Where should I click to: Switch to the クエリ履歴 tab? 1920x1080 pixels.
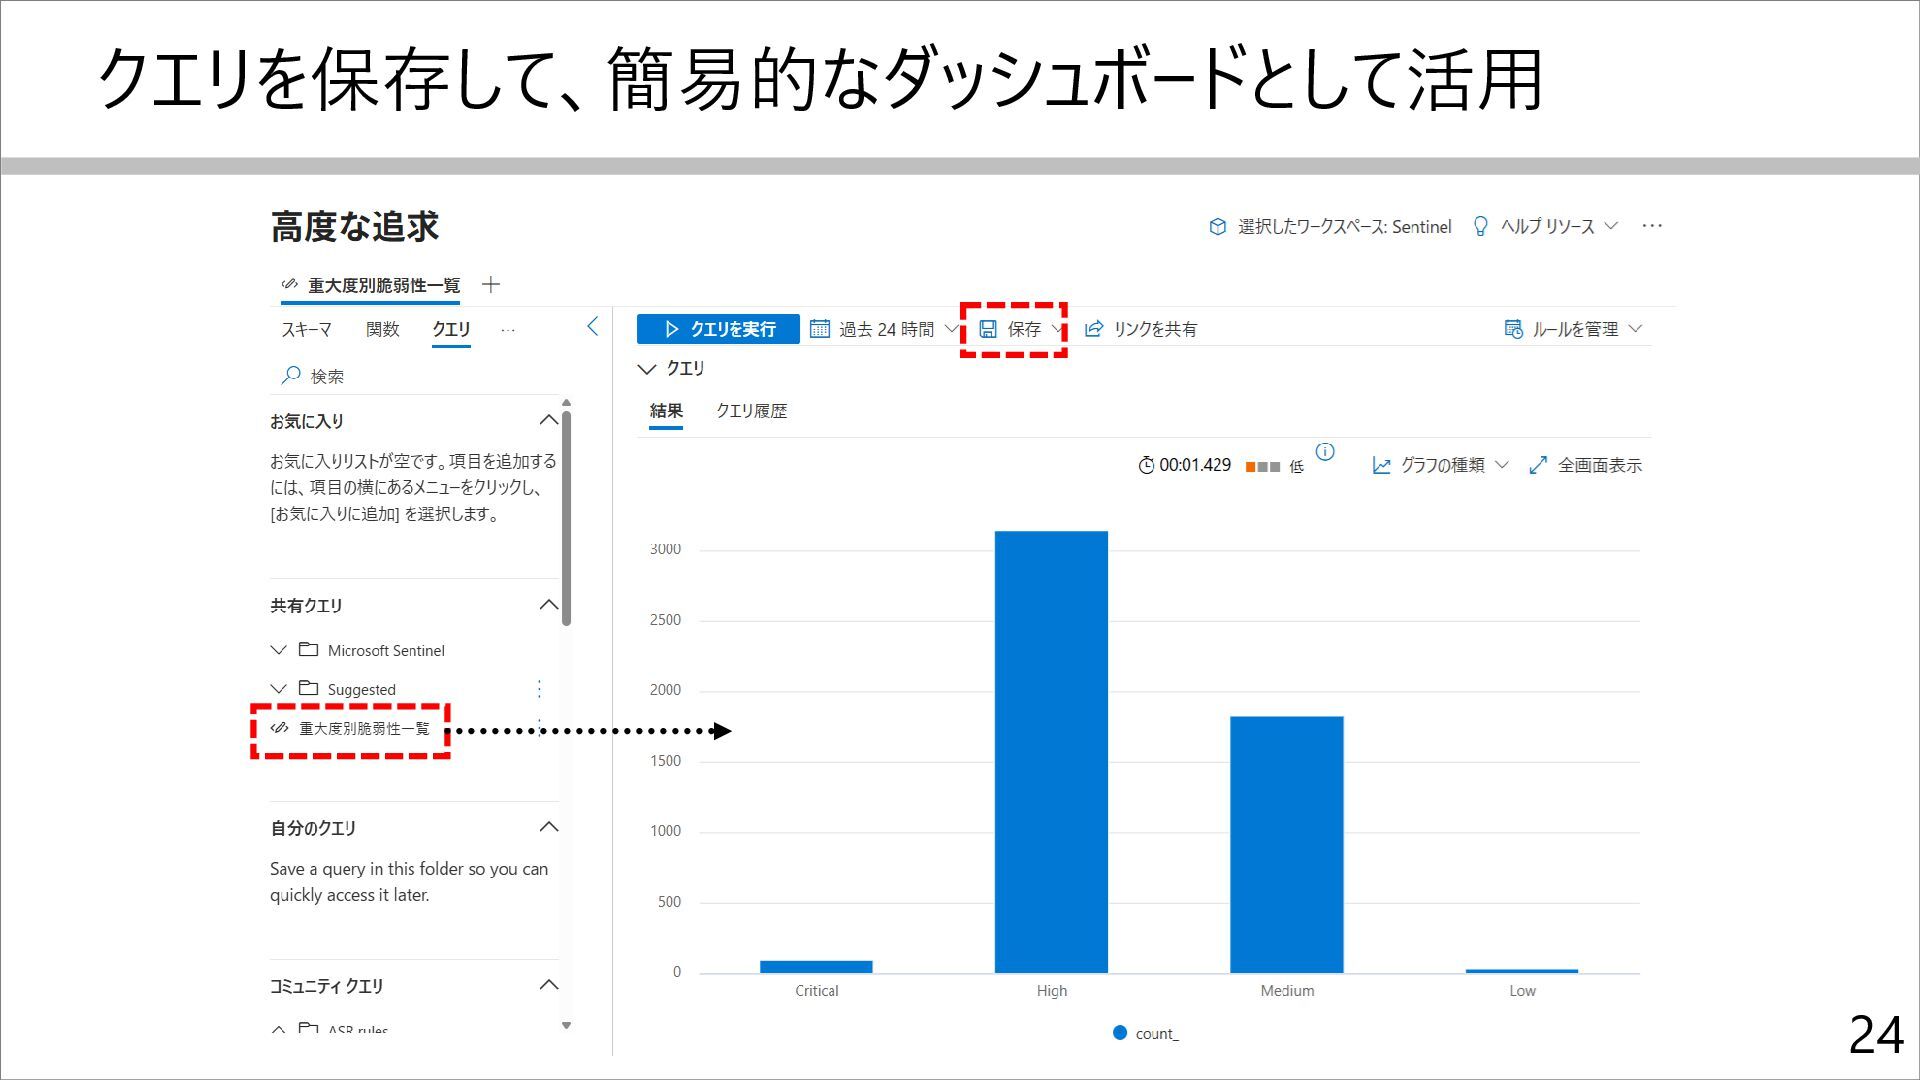coord(751,411)
